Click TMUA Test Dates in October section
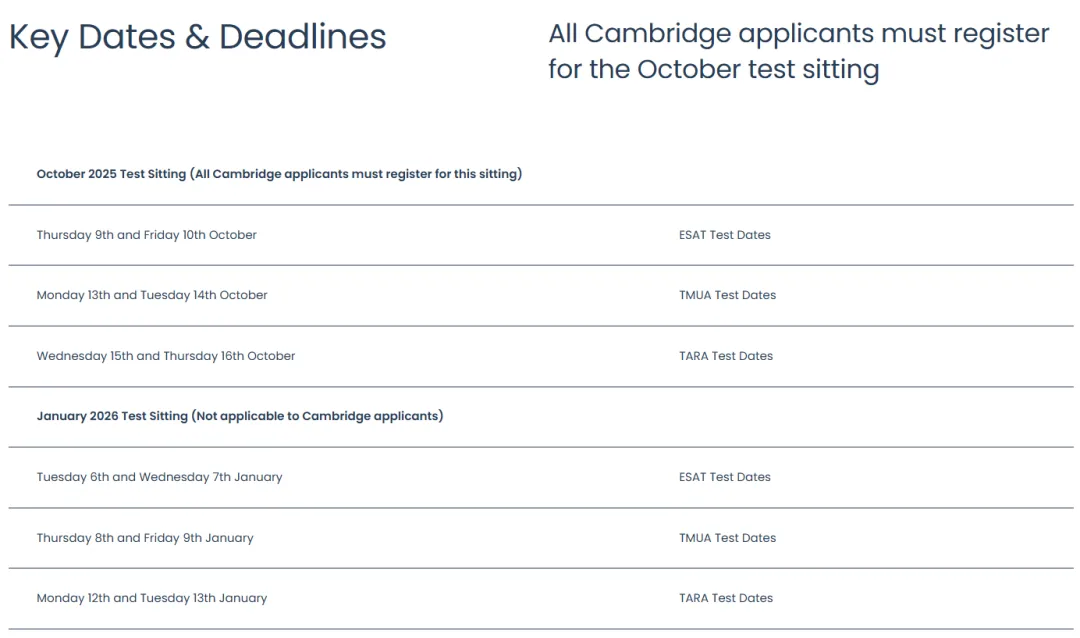The image size is (1080, 638). coord(727,295)
